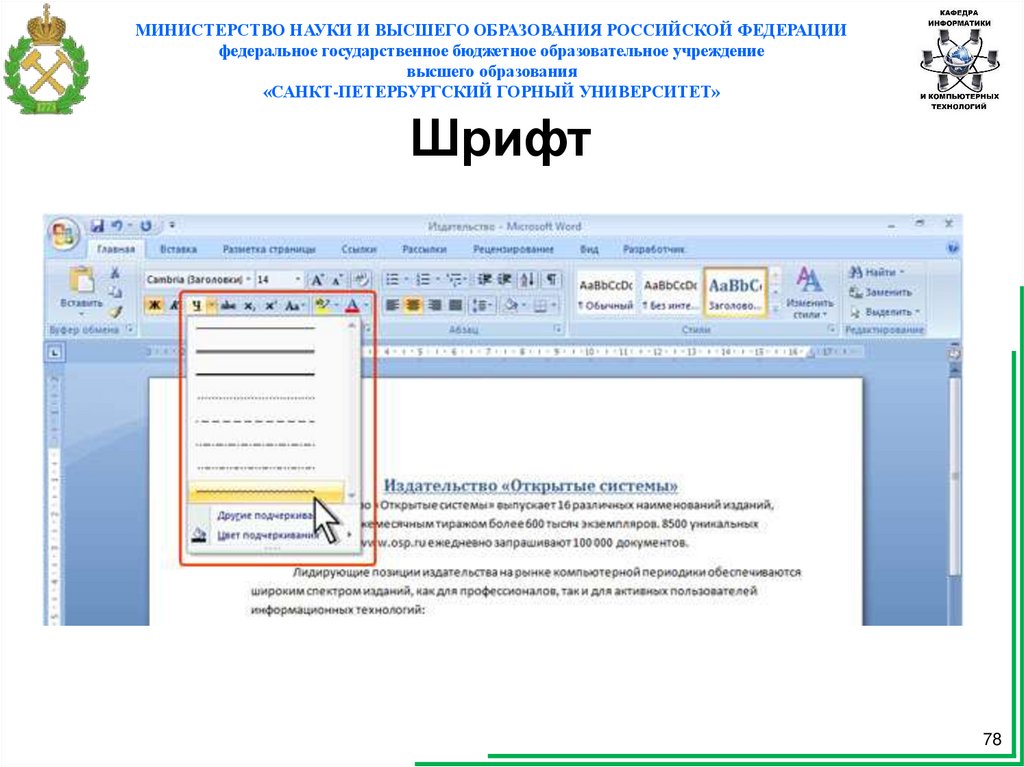Click multilevel list icon

click(455, 280)
